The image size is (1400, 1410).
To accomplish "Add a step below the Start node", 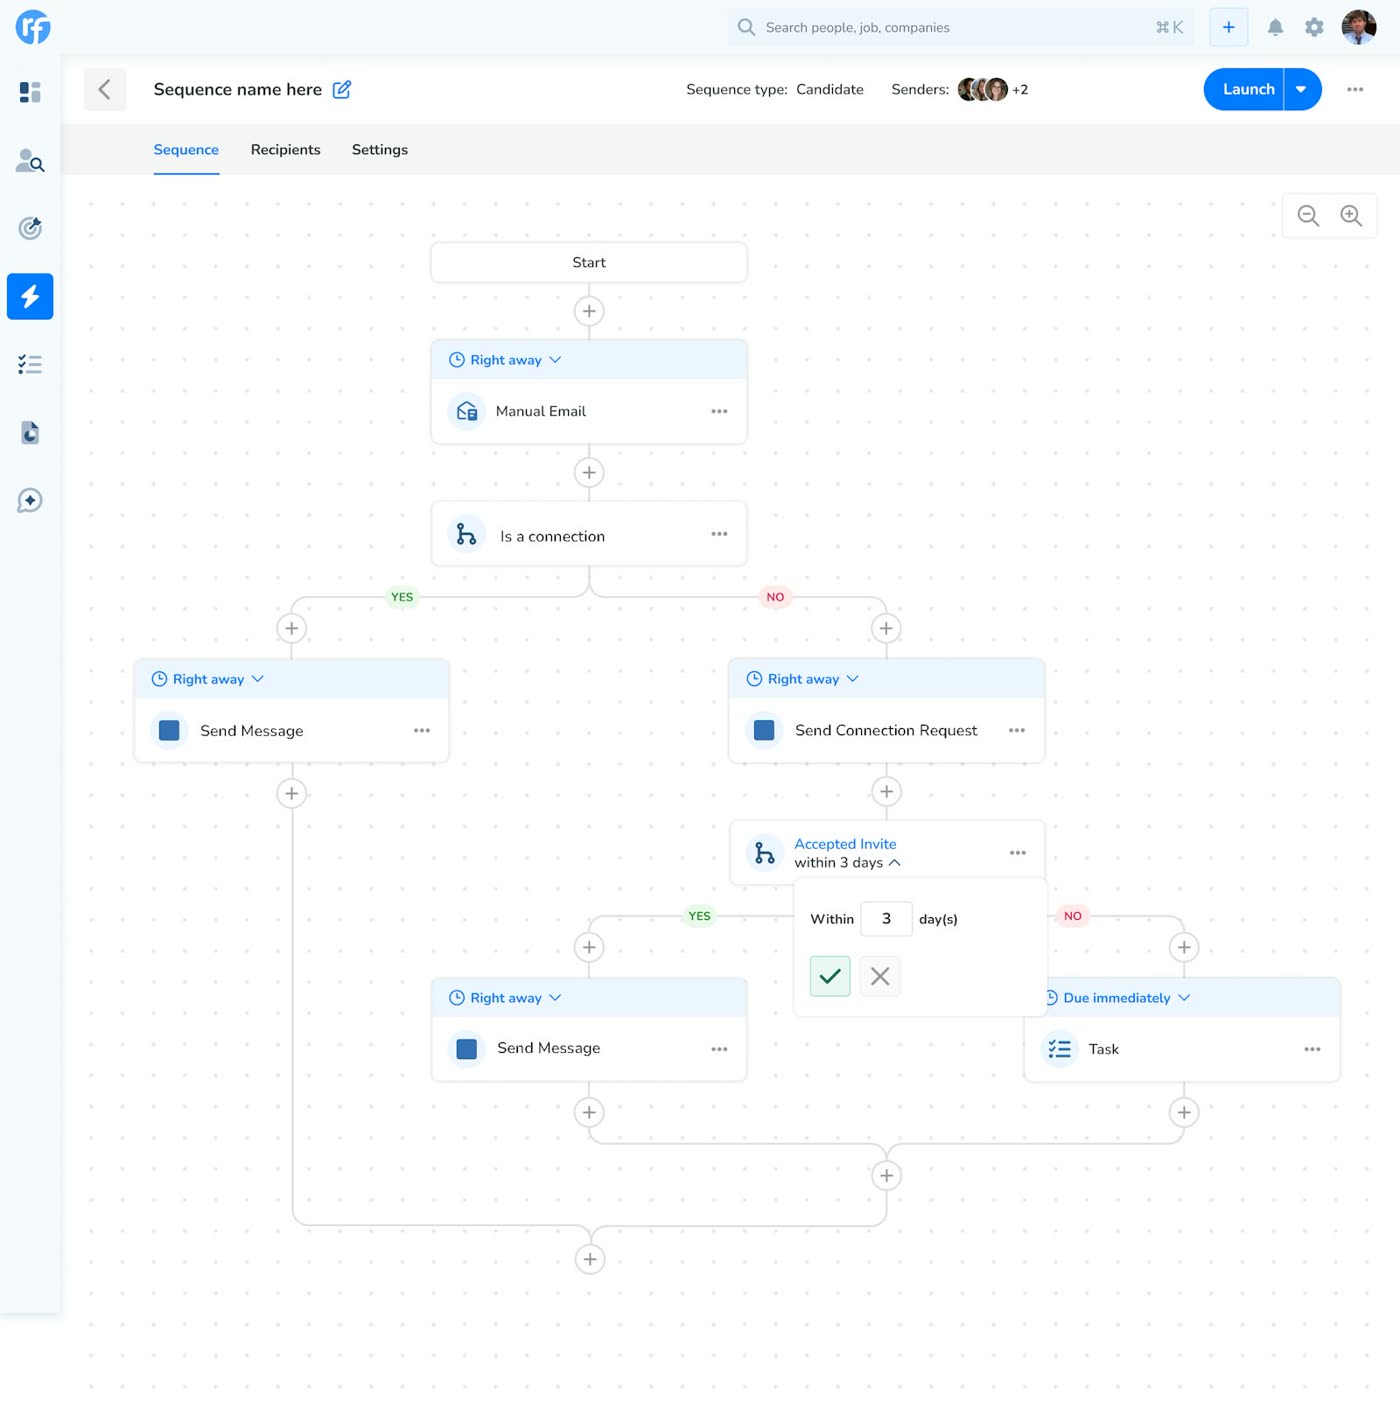I will tap(589, 311).
